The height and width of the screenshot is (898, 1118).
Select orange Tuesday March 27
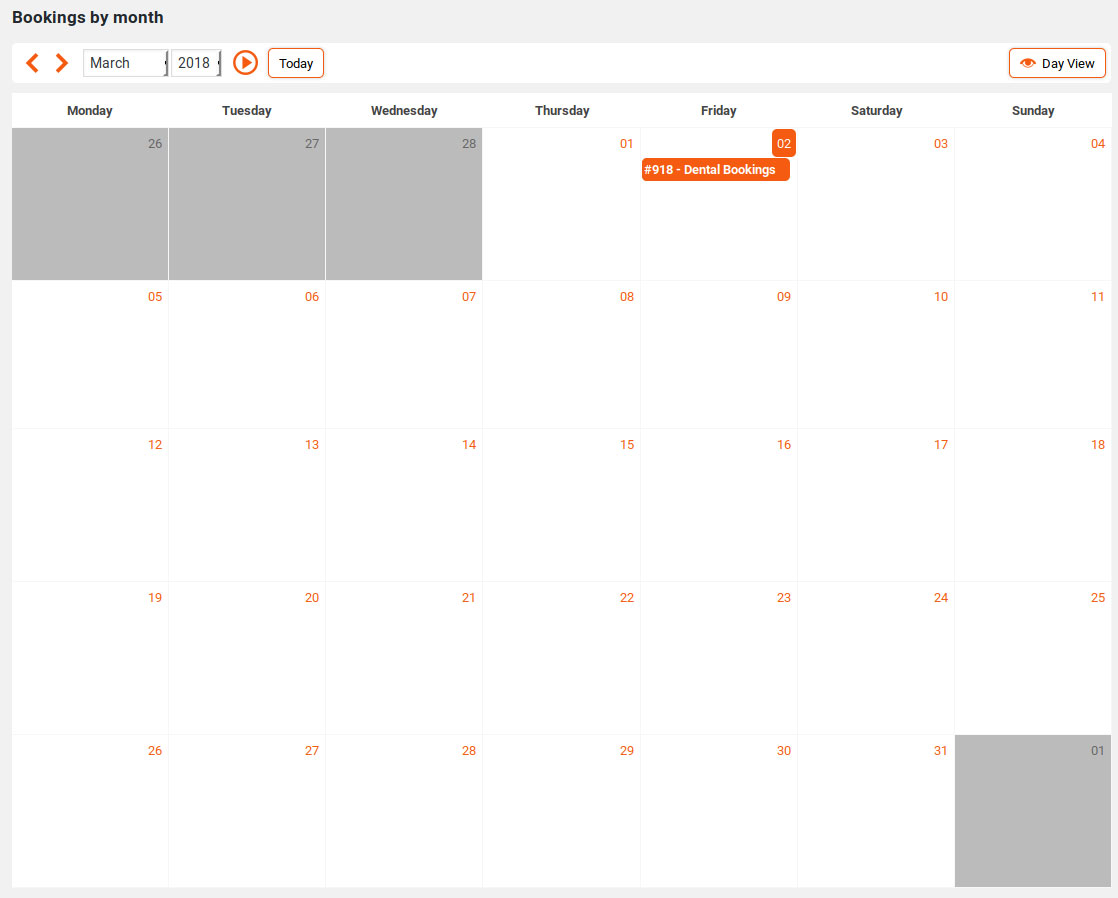coord(247,811)
